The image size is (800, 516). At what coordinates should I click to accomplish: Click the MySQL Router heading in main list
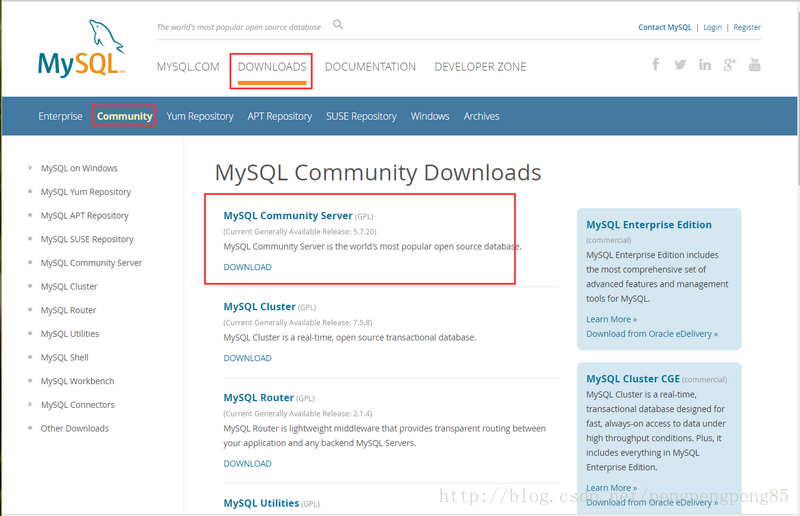pyautogui.click(x=259, y=398)
